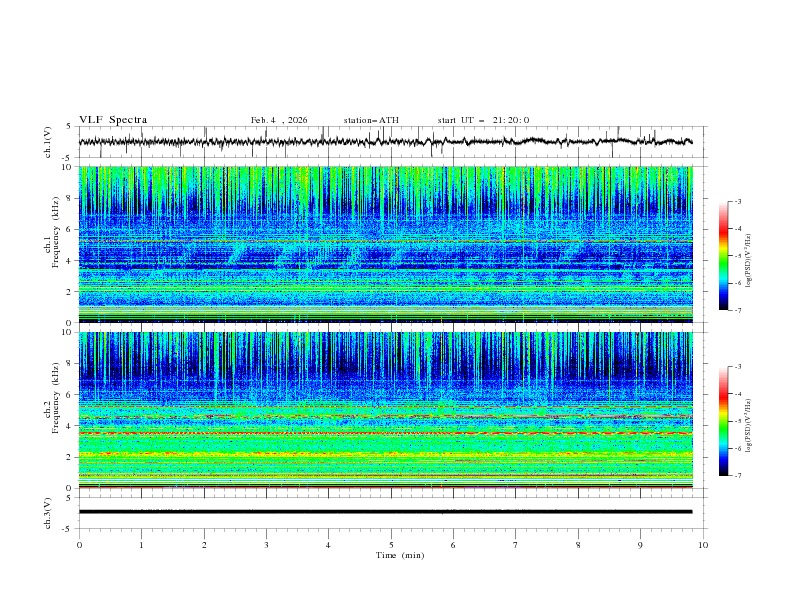This screenshot has width=792, height=612.
Task: Click the "ch.1(V)" waveform axis label
Action: [48, 142]
